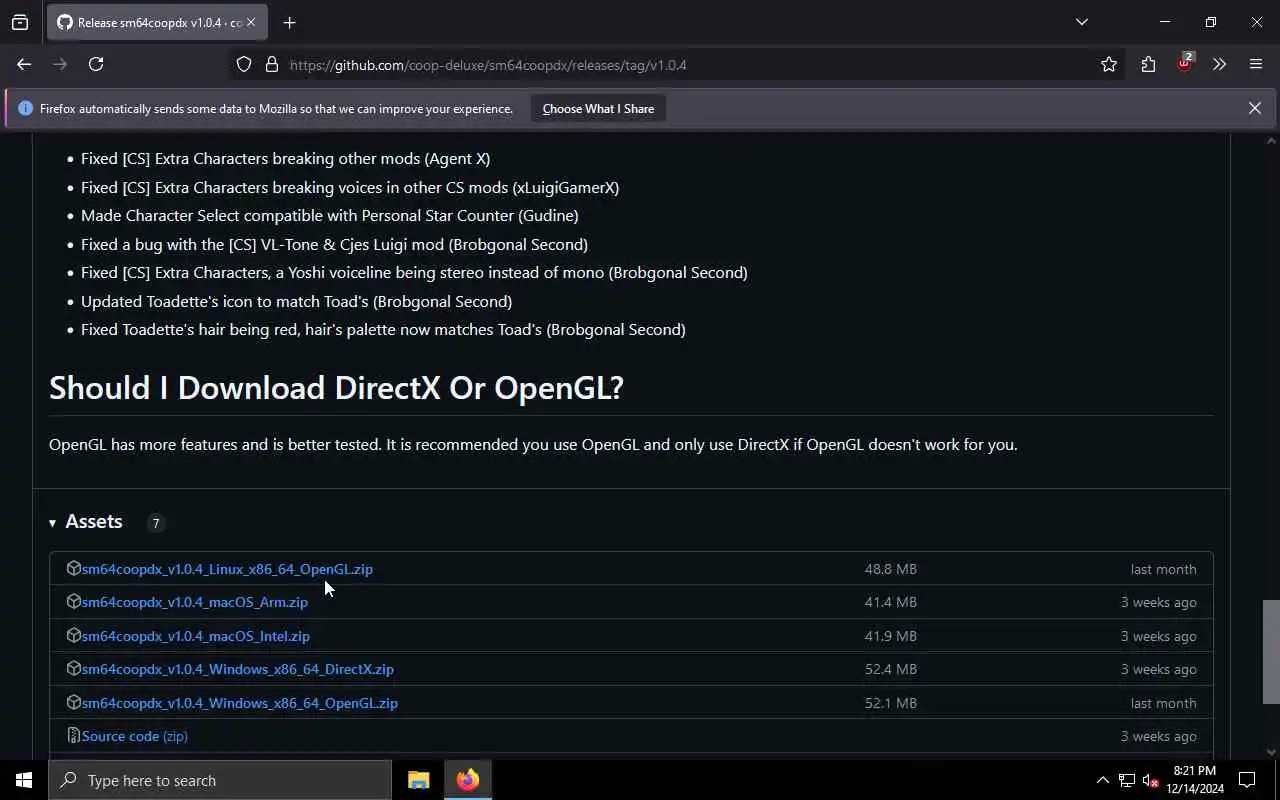Open the Windows Start menu
1280x800 pixels.
(24, 780)
